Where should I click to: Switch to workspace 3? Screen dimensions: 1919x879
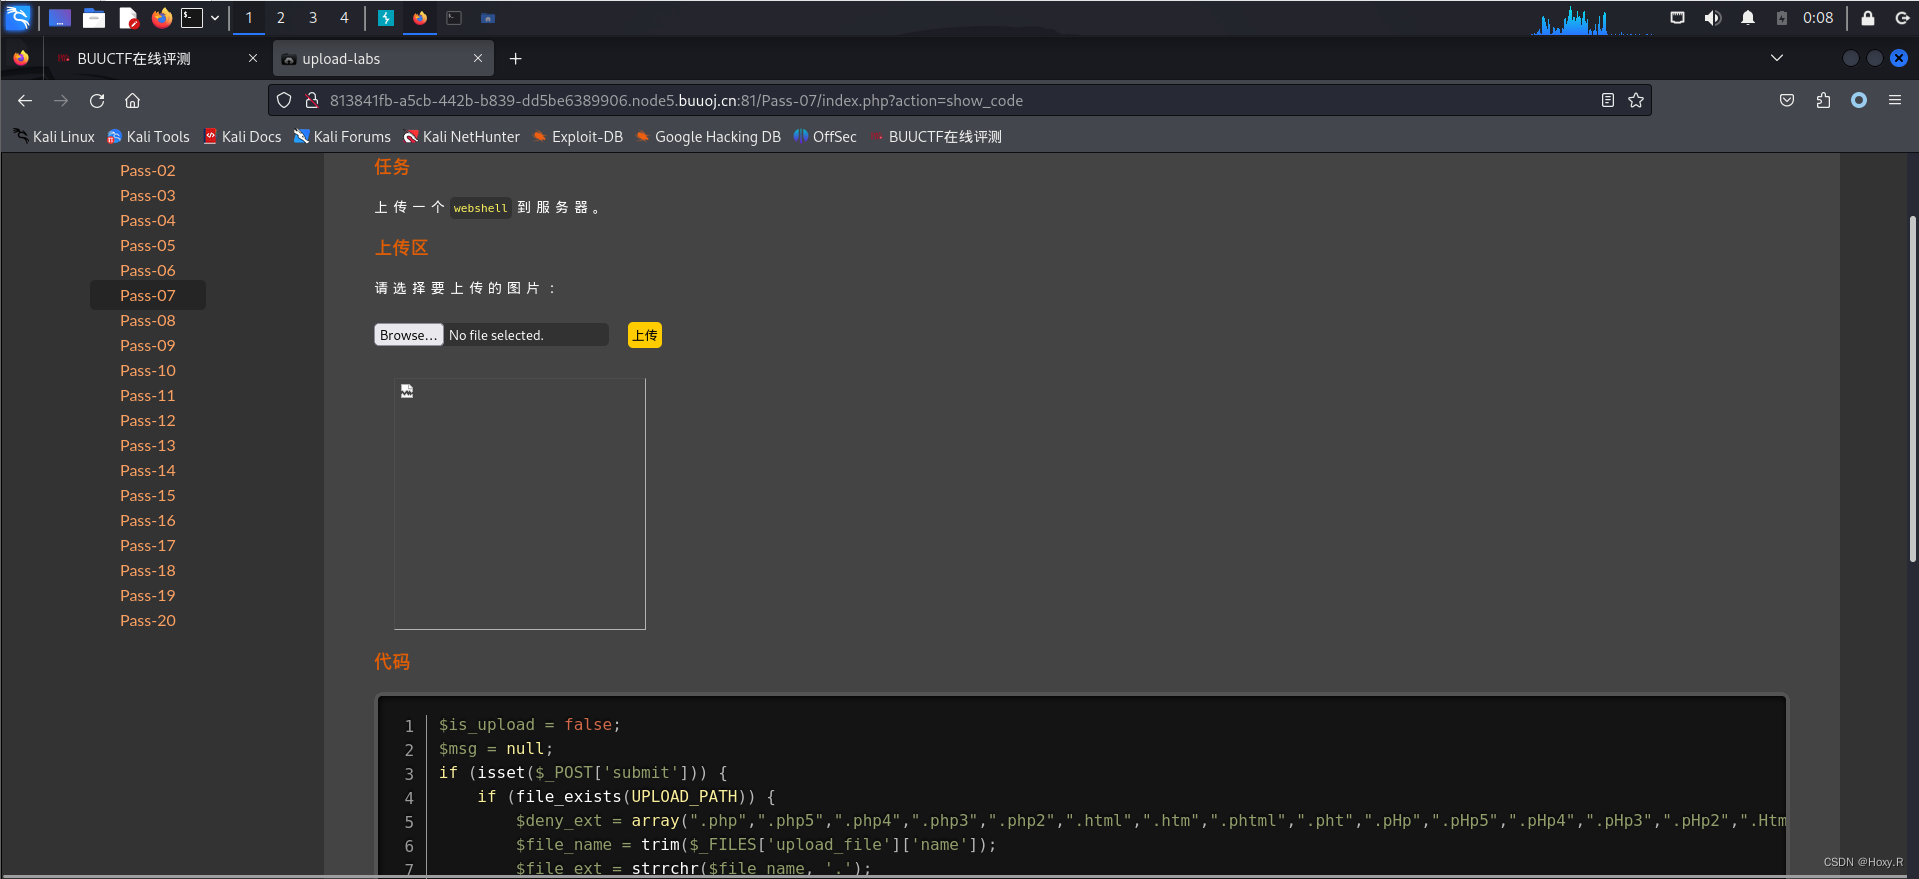click(313, 18)
